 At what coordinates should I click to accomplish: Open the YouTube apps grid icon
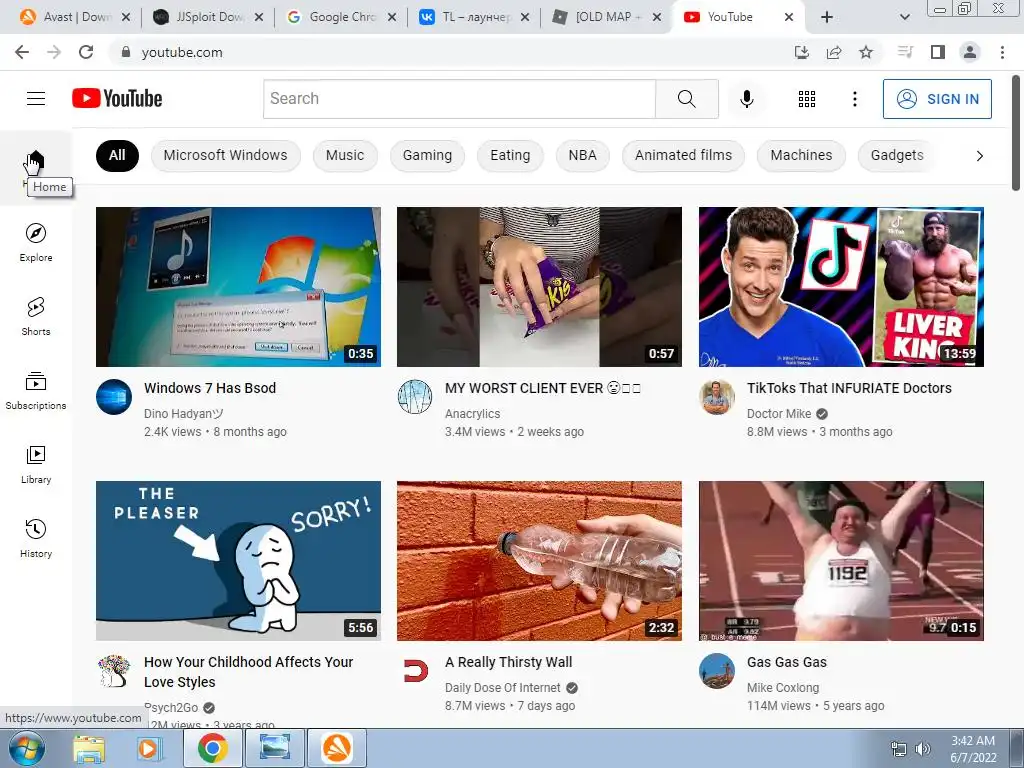[x=807, y=99]
